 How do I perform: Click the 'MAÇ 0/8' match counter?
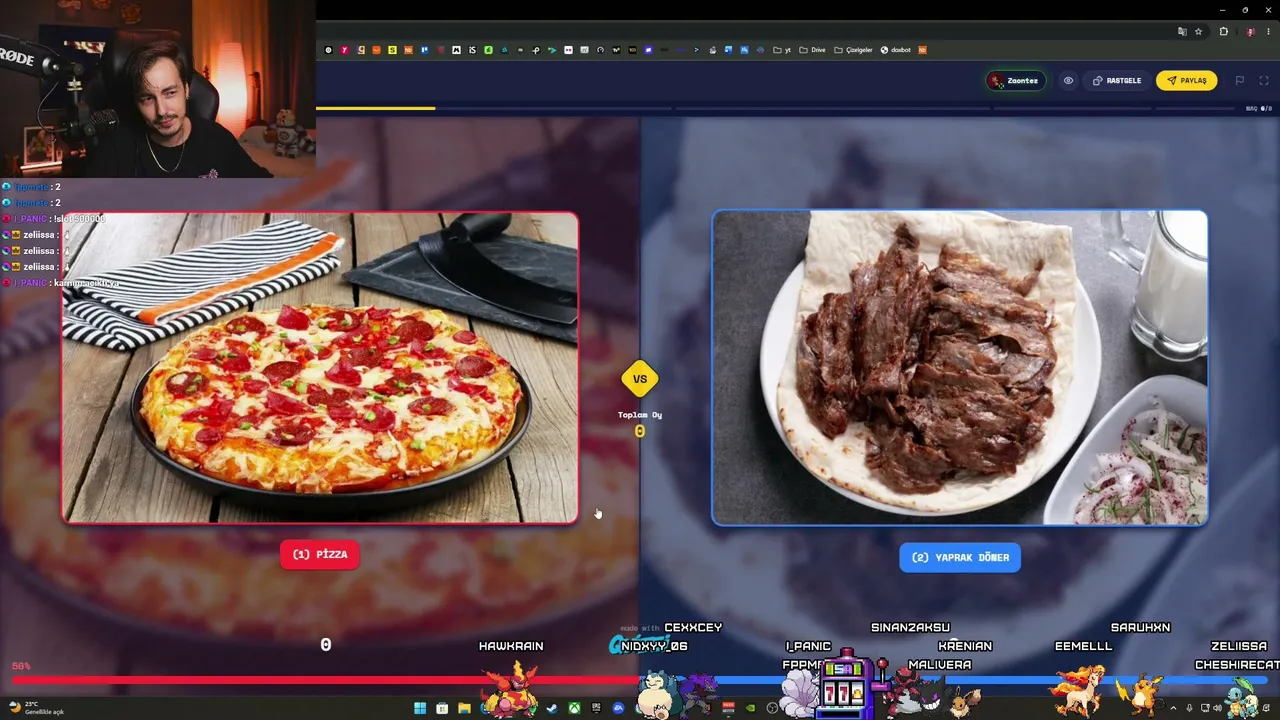point(1259,108)
